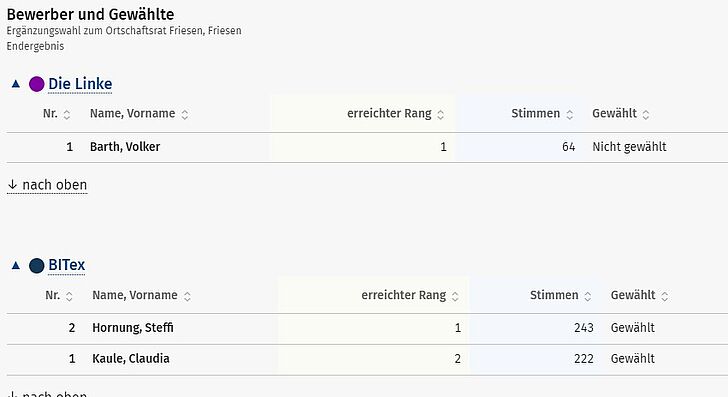The image size is (728, 397).
Task: Sort Die Linke table by Nr. arrows
Action: click(67, 115)
